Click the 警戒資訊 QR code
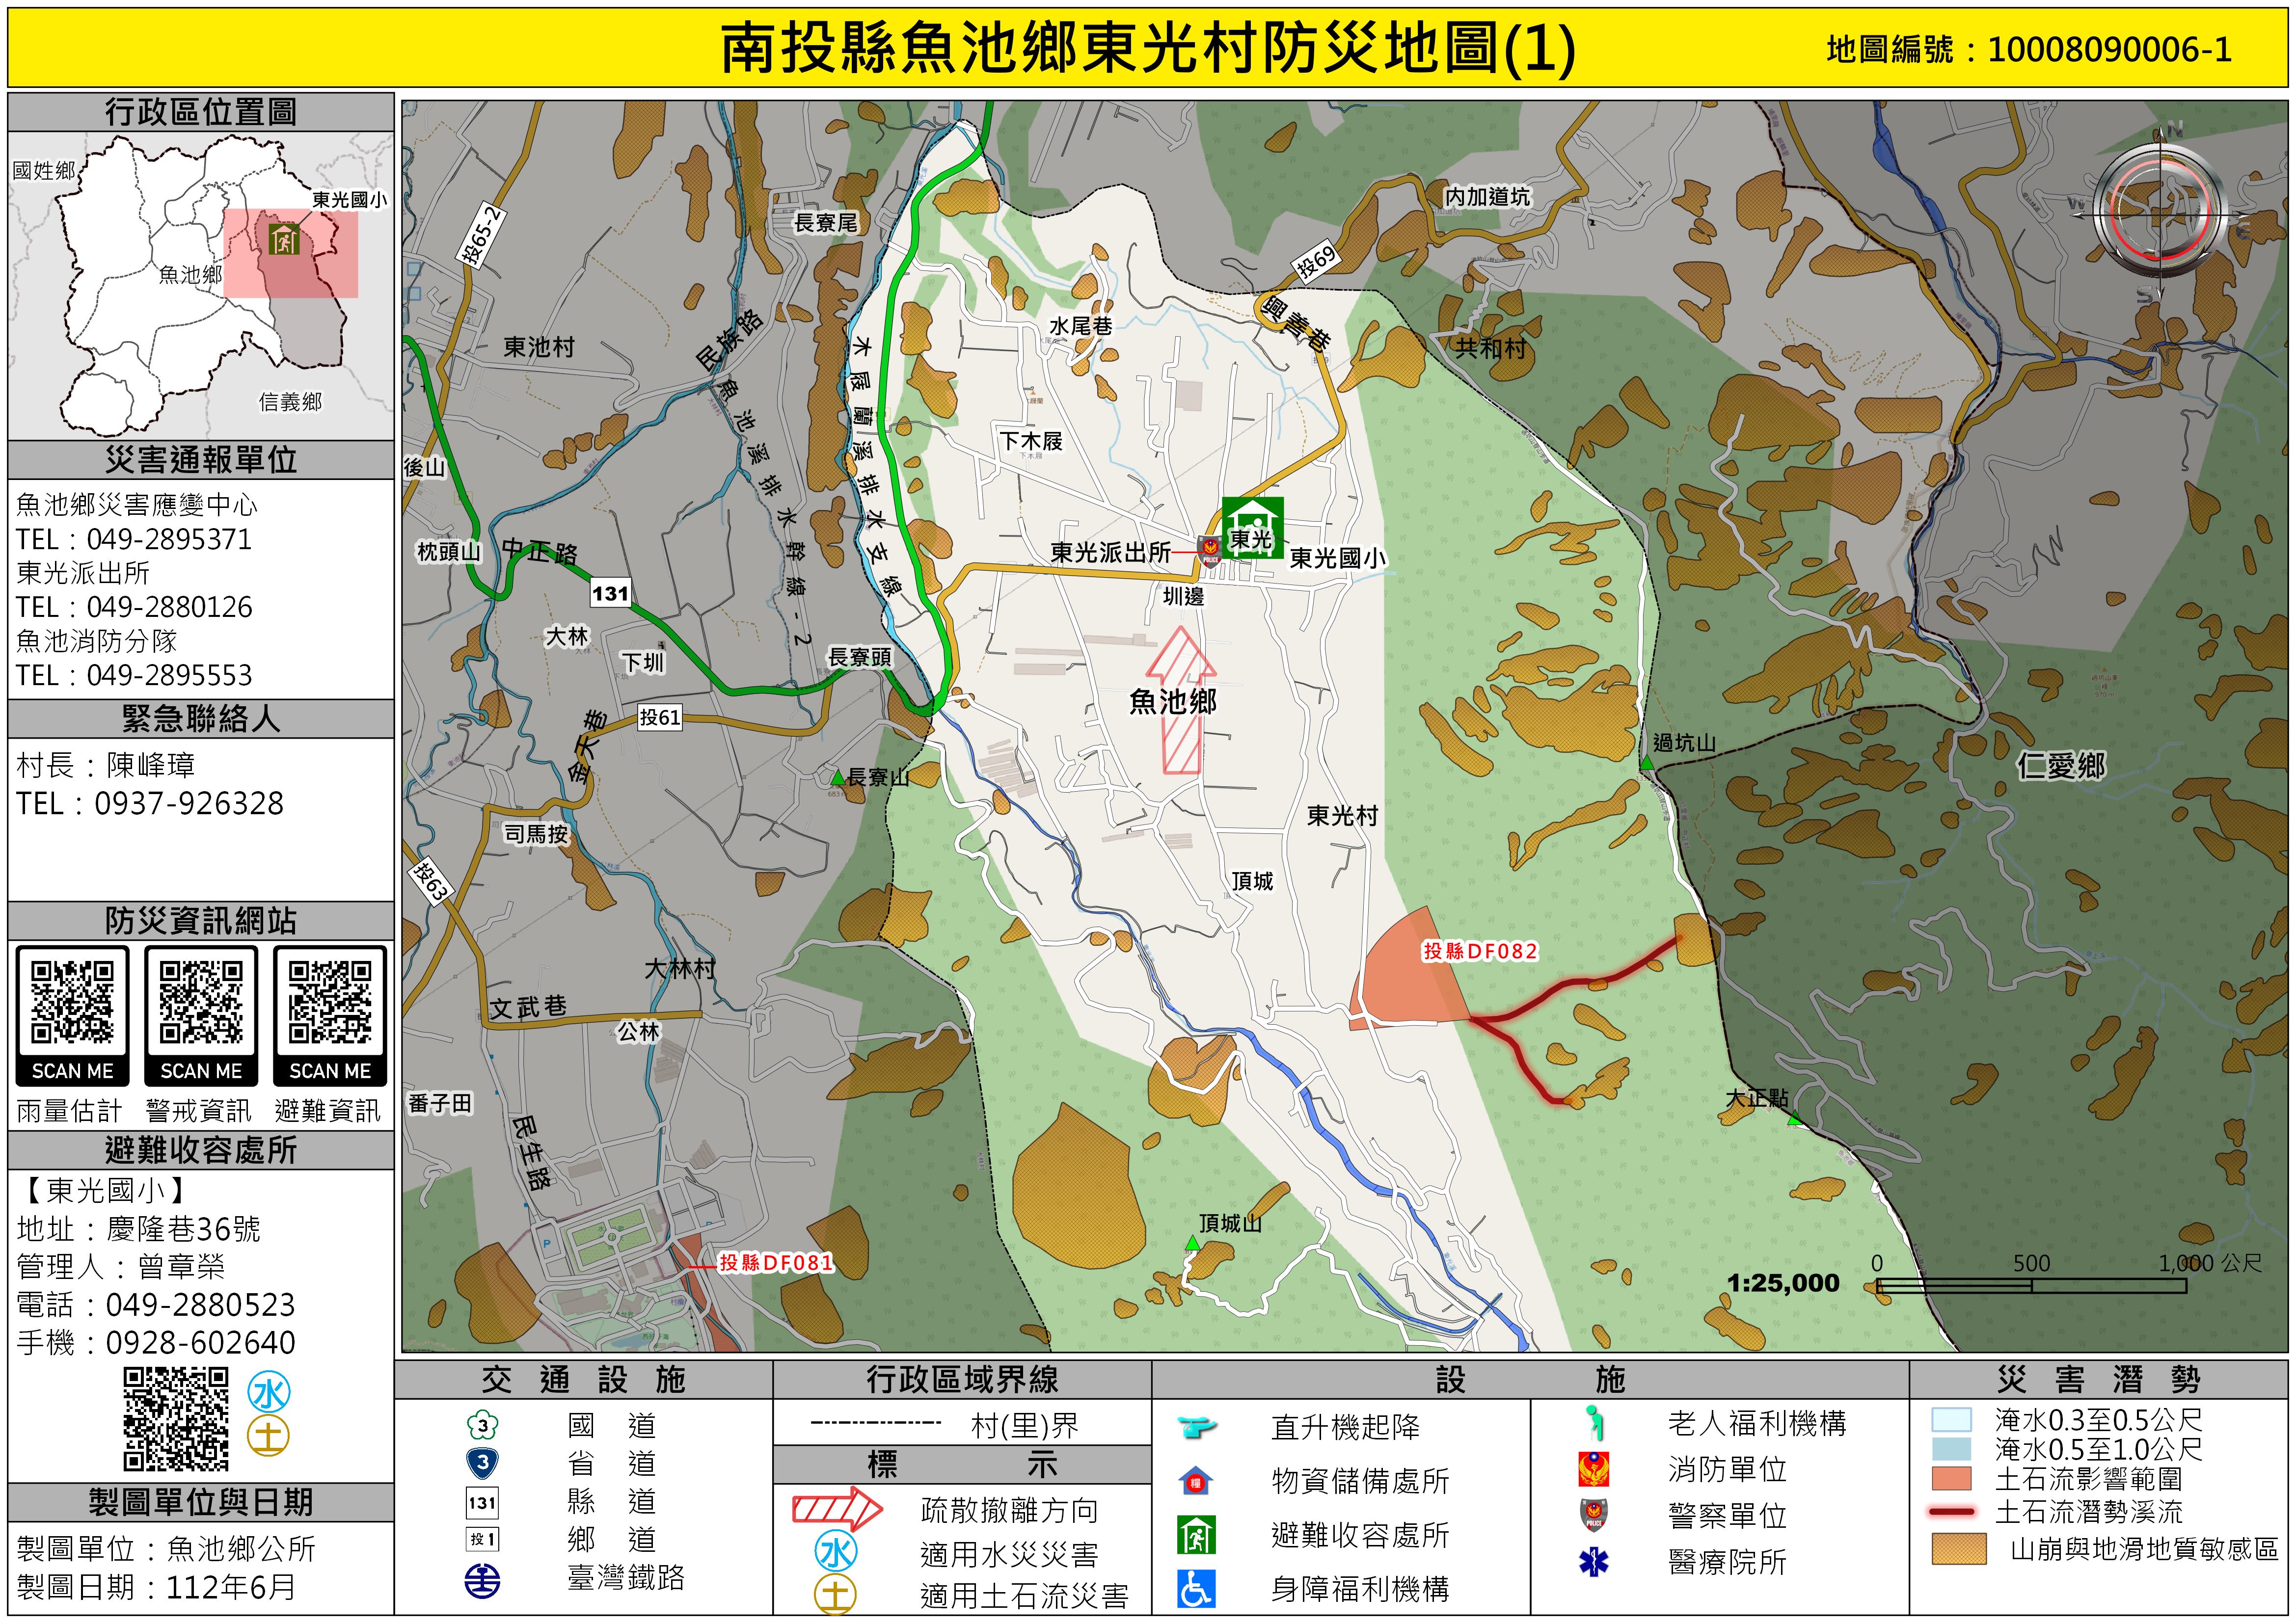The width and height of the screenshot is (2296, 1623). 201,1002
